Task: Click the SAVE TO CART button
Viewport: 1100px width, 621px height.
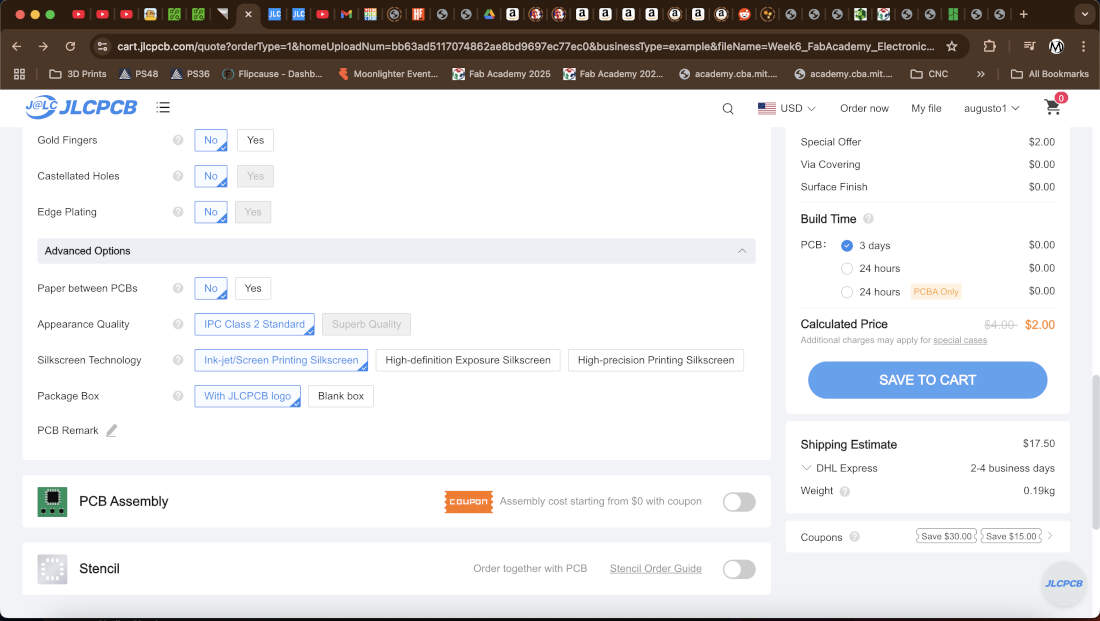Action: click(x=927, y=380)
